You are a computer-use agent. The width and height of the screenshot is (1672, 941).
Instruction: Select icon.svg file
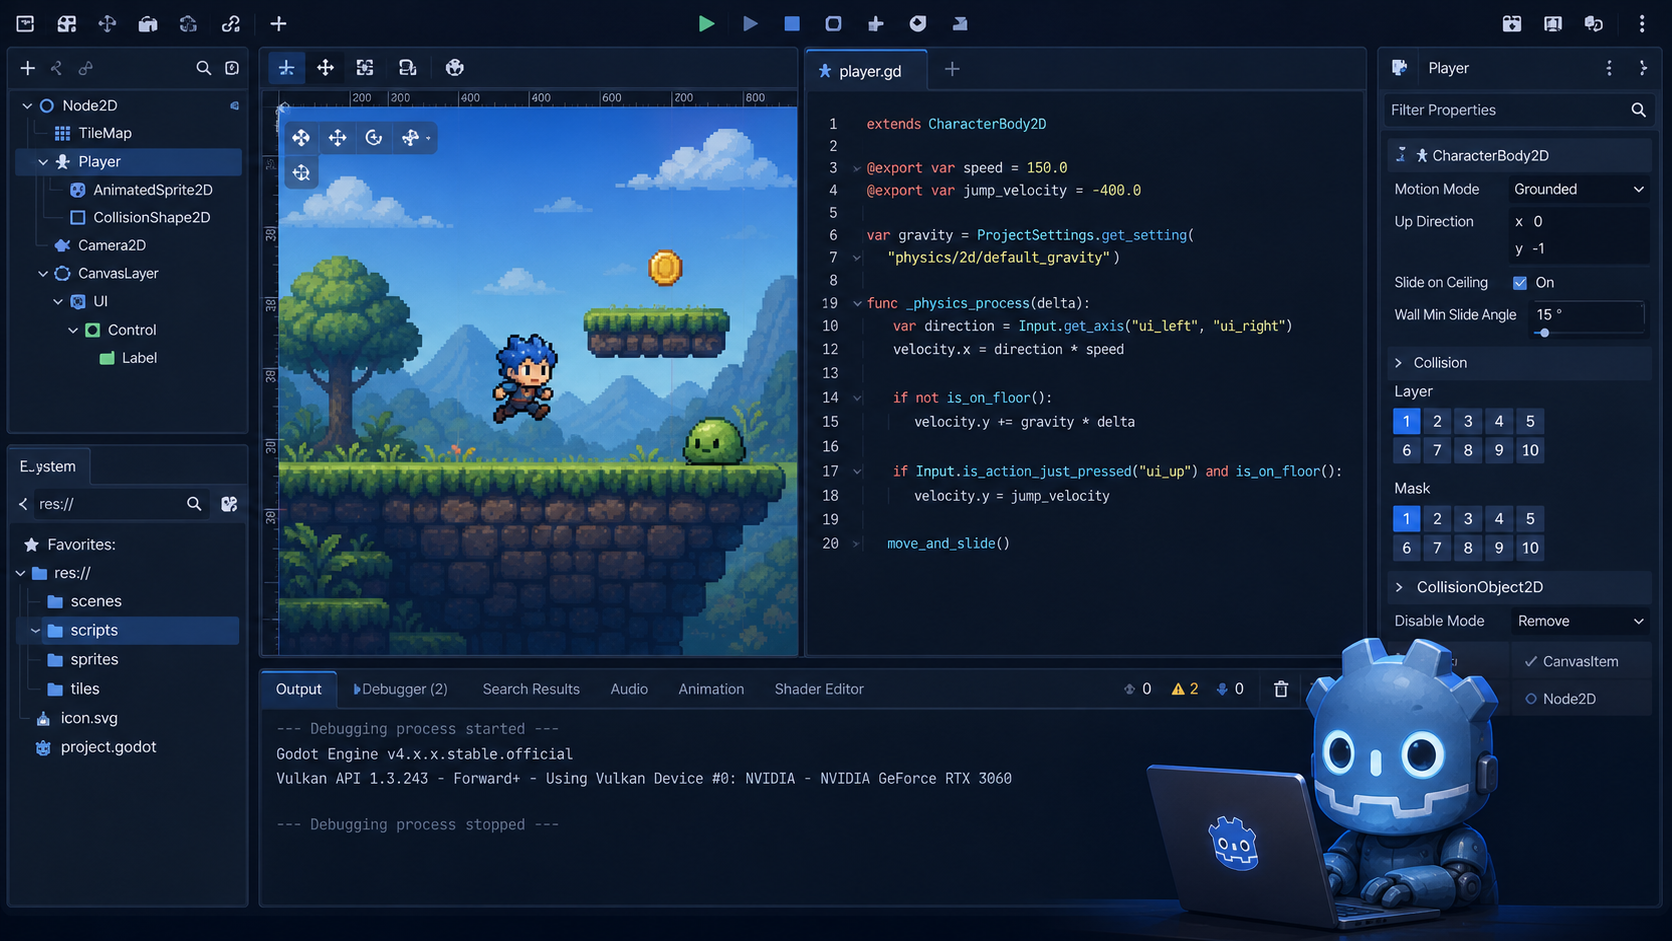(77, 718)
